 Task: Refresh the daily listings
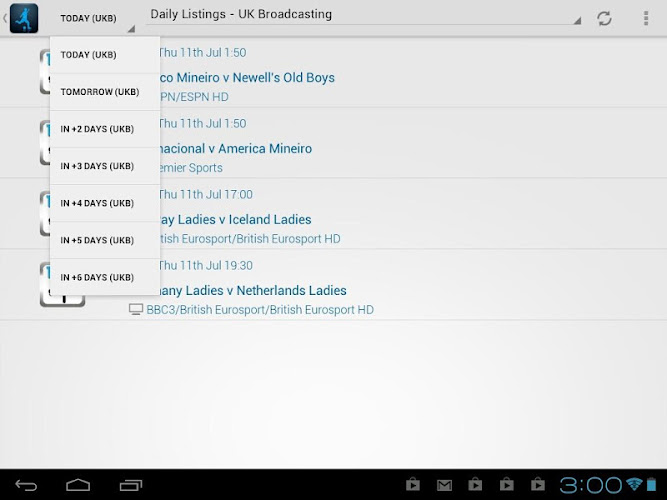click(x=604, y=18)
